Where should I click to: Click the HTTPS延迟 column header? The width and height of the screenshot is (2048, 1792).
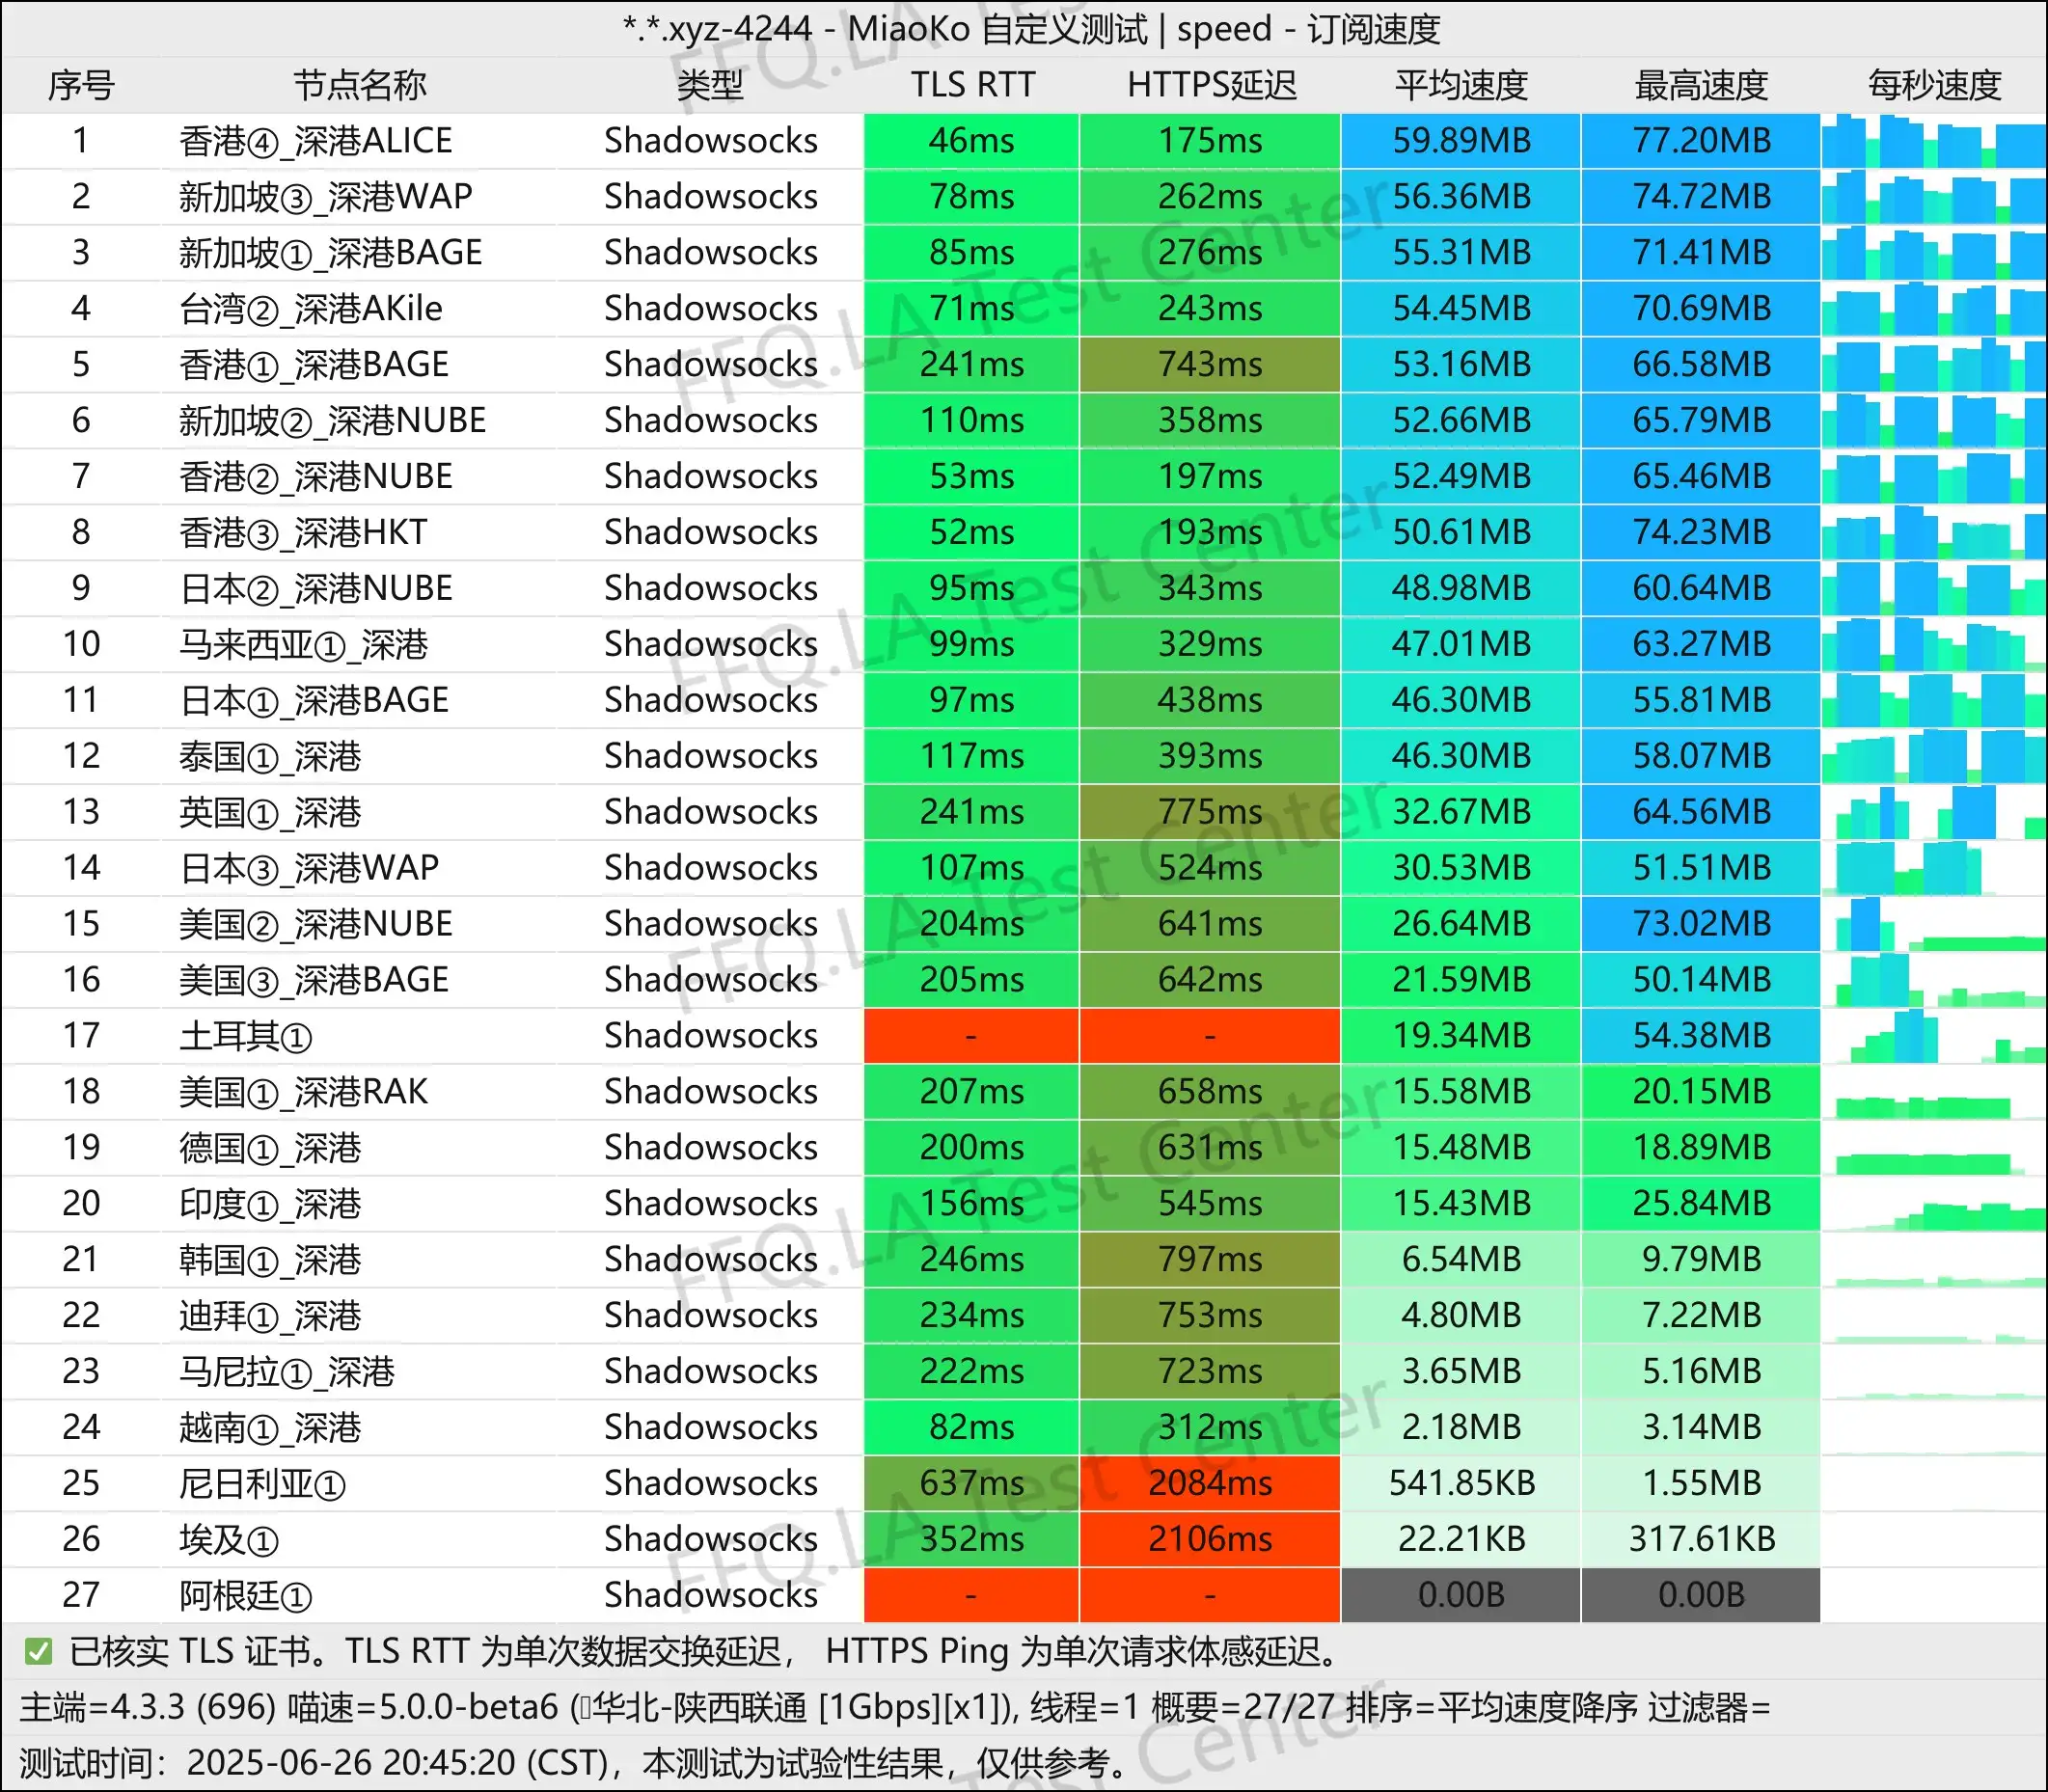(x=1211, y=85)
